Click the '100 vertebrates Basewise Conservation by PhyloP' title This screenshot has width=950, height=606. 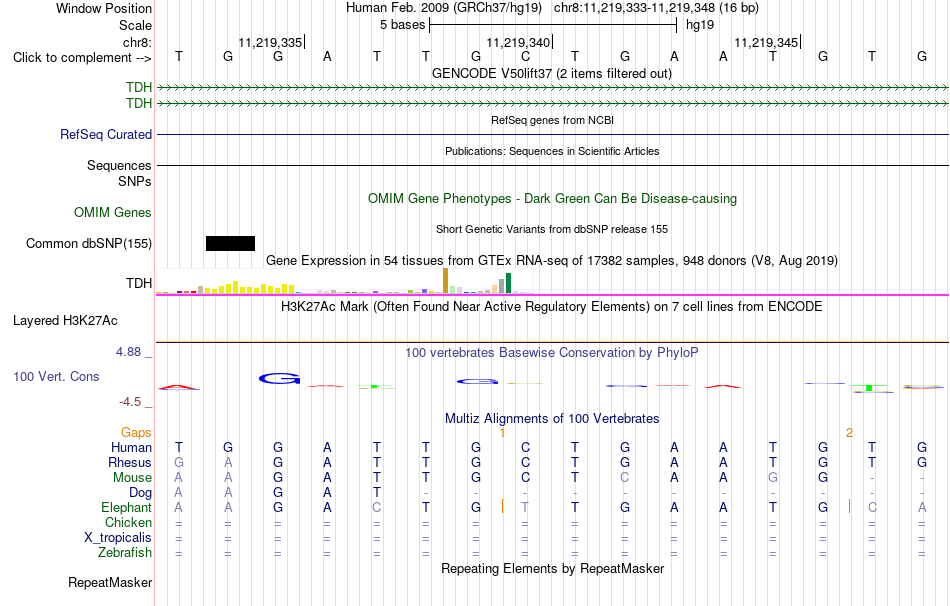[x=552, y=353]
